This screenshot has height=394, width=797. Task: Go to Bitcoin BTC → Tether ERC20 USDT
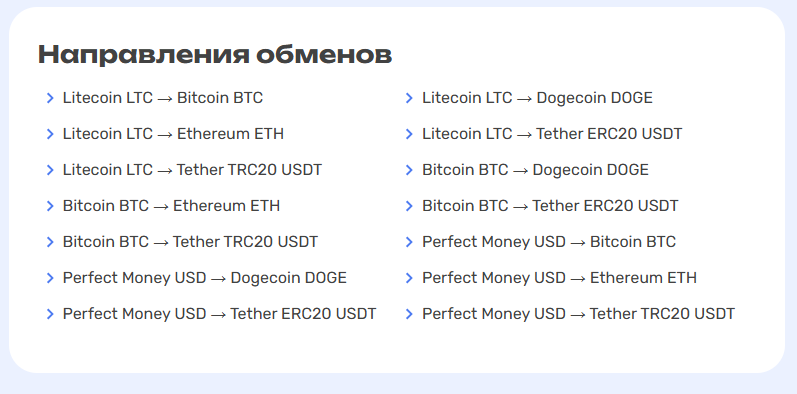point(550,206)
